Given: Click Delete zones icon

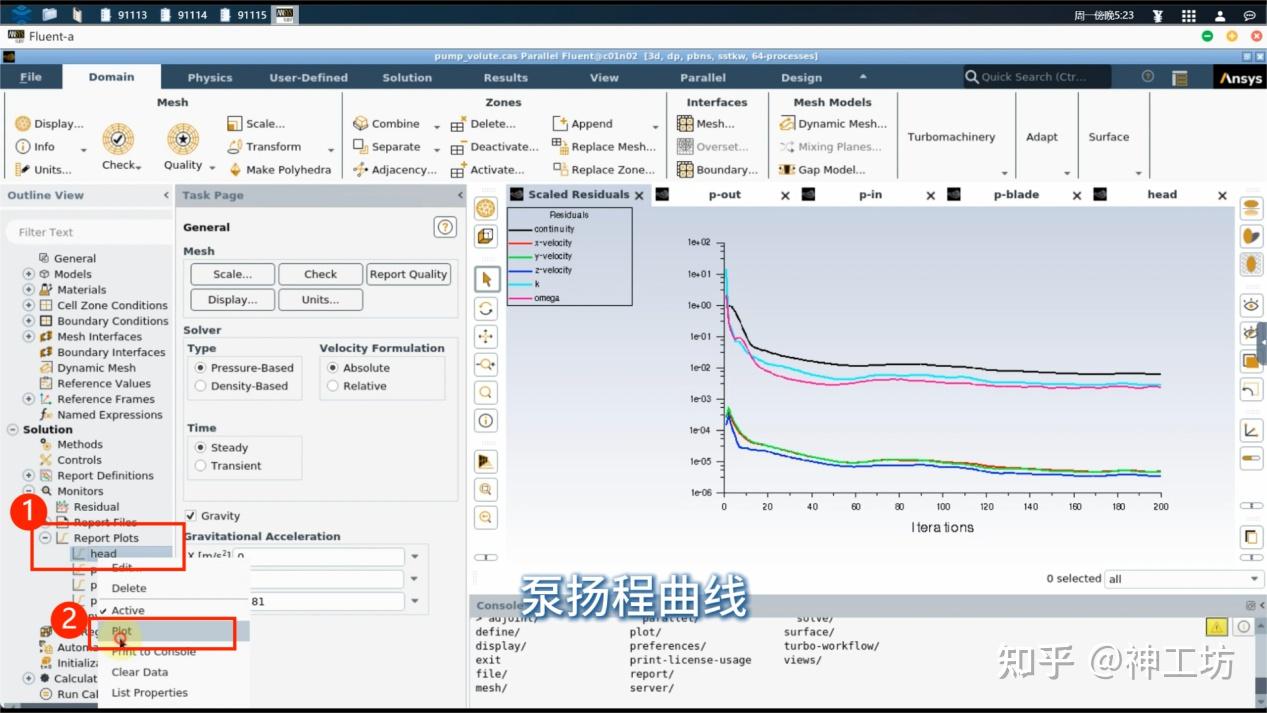Looking at the screenshot, I should tap(458, 125).
